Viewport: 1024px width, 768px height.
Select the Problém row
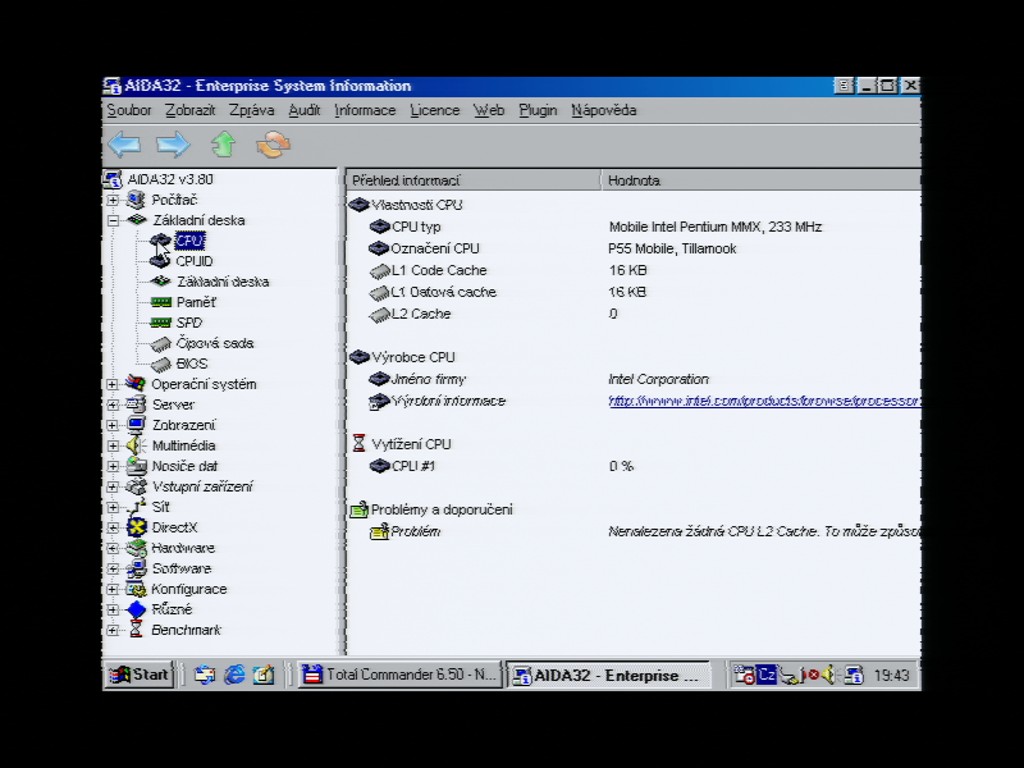(633, 532)
